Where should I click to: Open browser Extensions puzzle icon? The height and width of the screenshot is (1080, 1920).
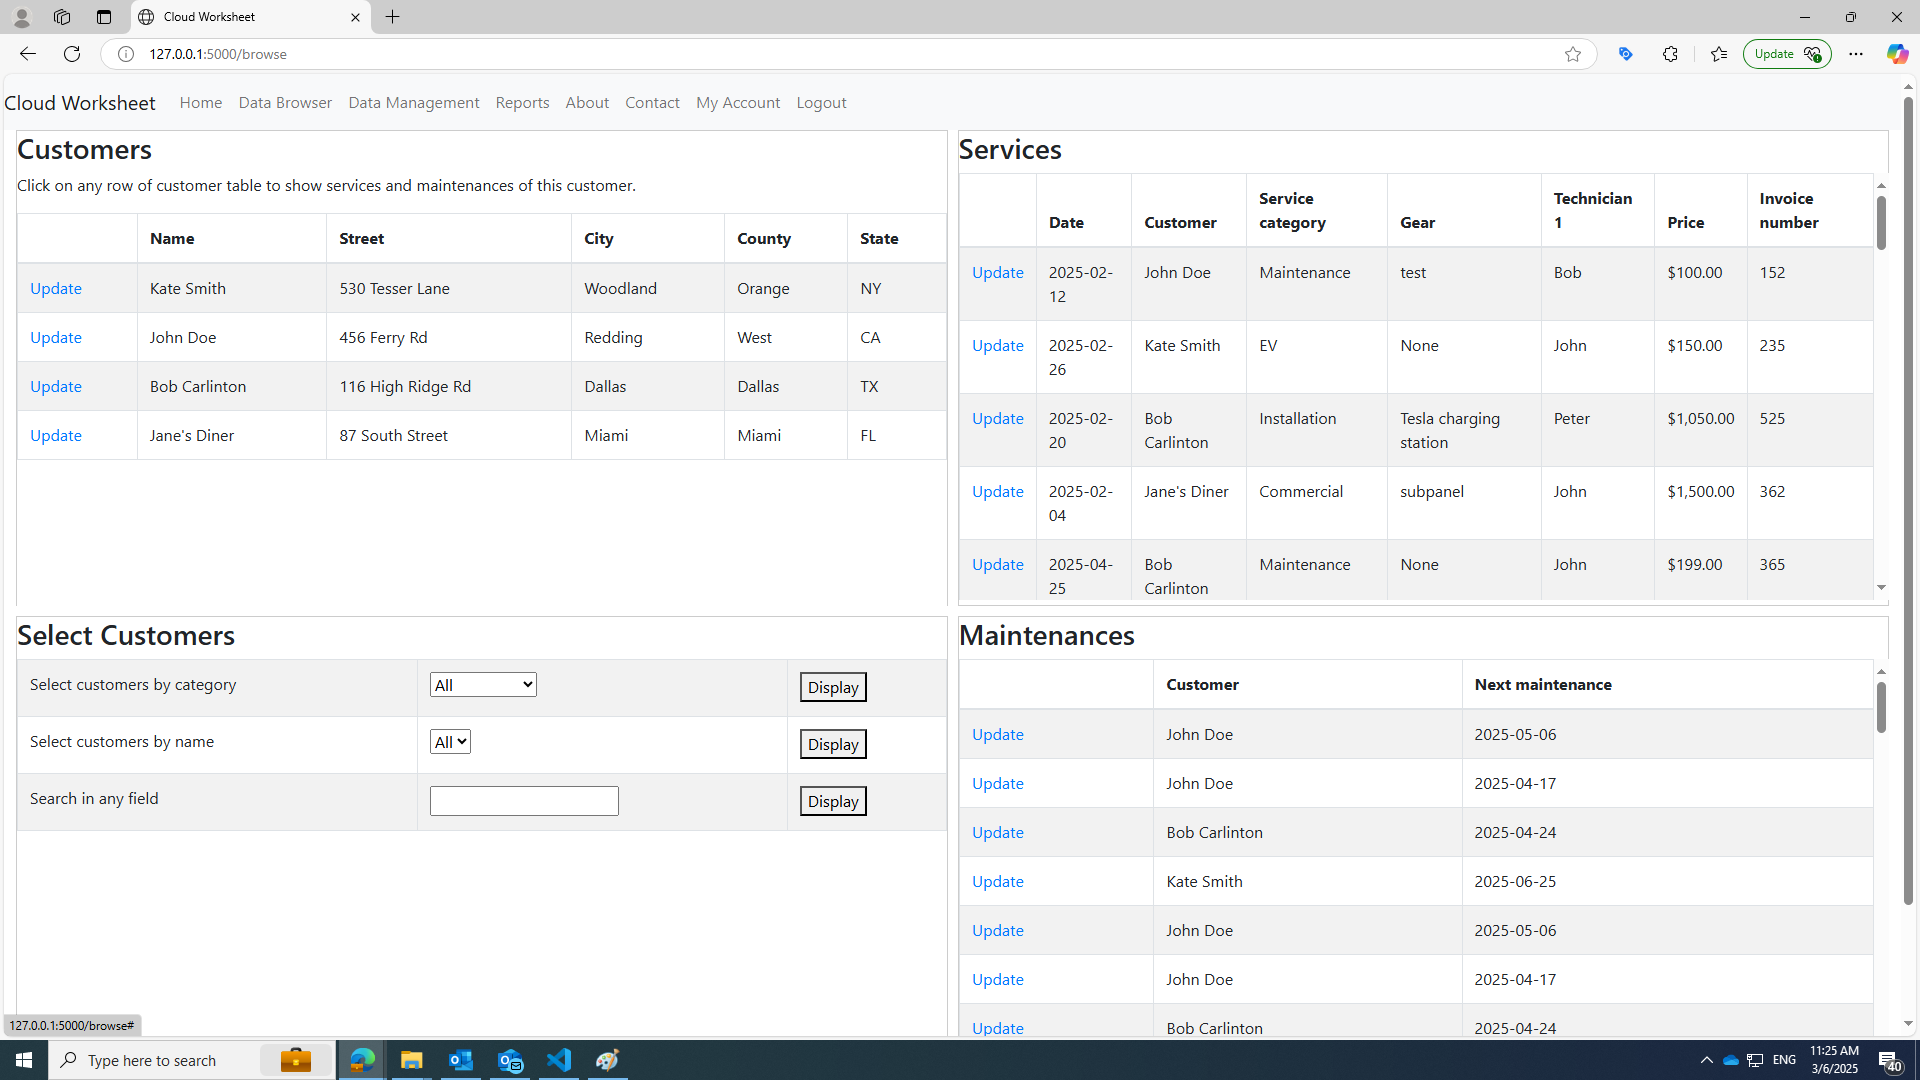click(1670, 54)
